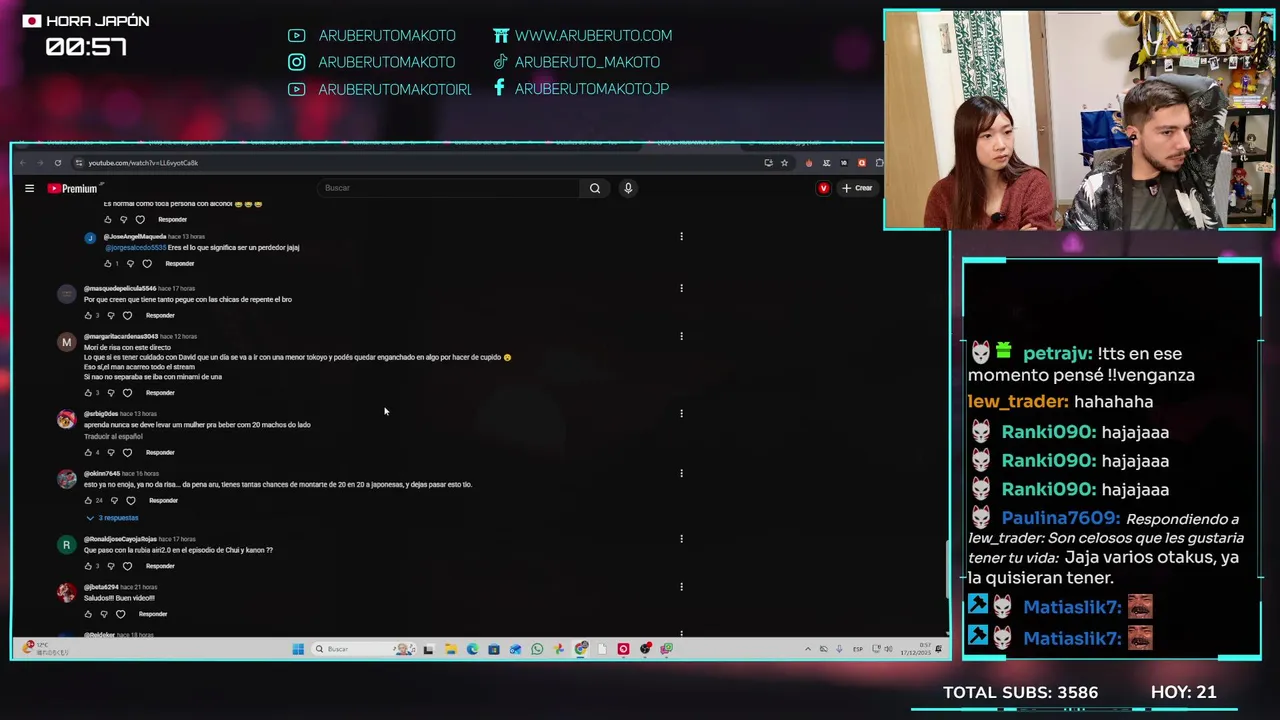
Task: Open options menu for margaritacardenas3043 comment
Action: (x=681, y=336)
